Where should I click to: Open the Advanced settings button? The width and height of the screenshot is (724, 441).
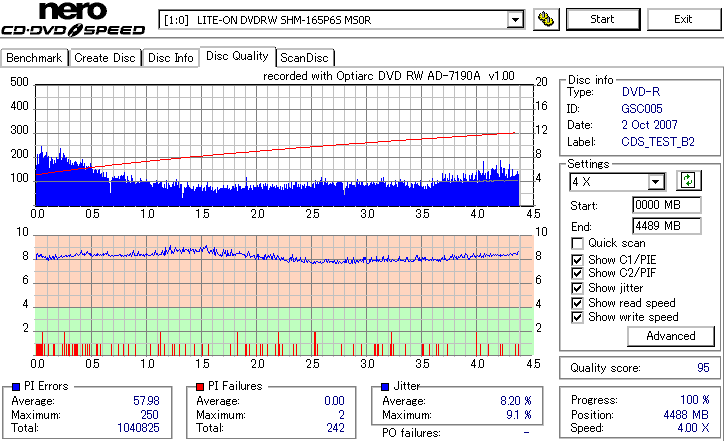click(670, 336)
